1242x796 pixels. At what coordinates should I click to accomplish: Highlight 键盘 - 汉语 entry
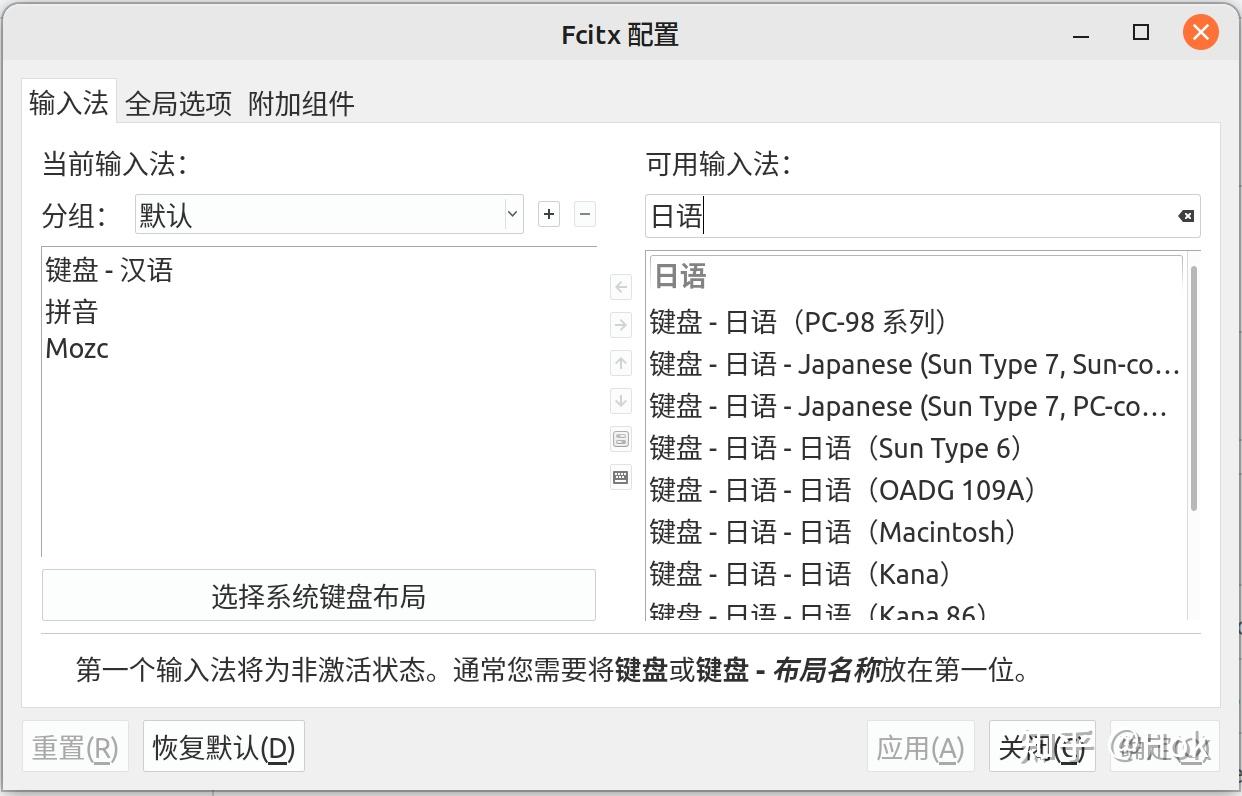pyautogui.click(x=109, y=271)
